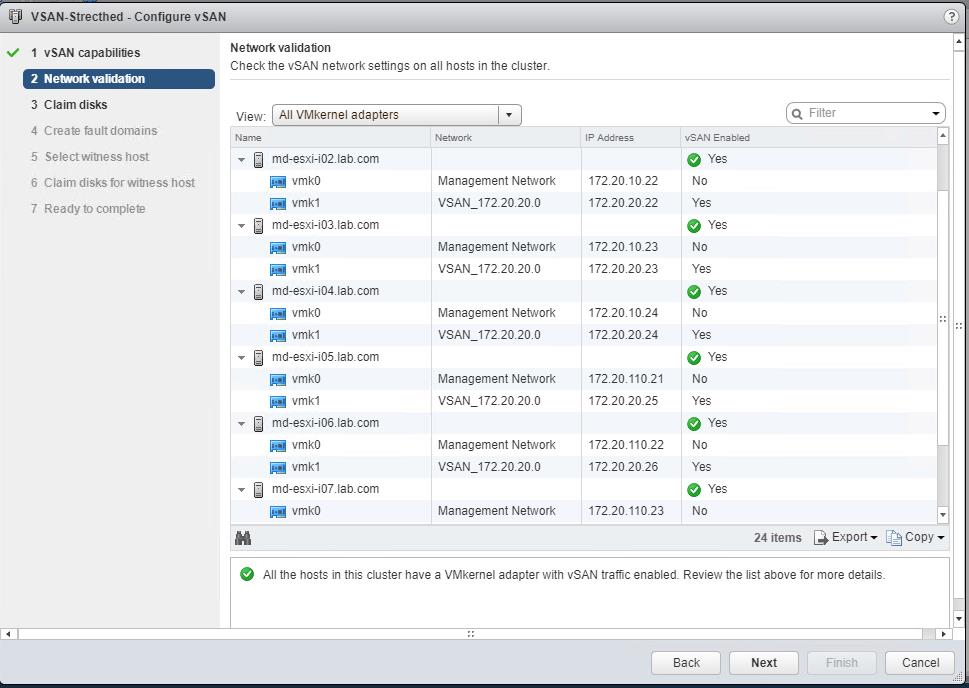Collapse the md-esxi-i05.lab.com host row

point(242,358)
